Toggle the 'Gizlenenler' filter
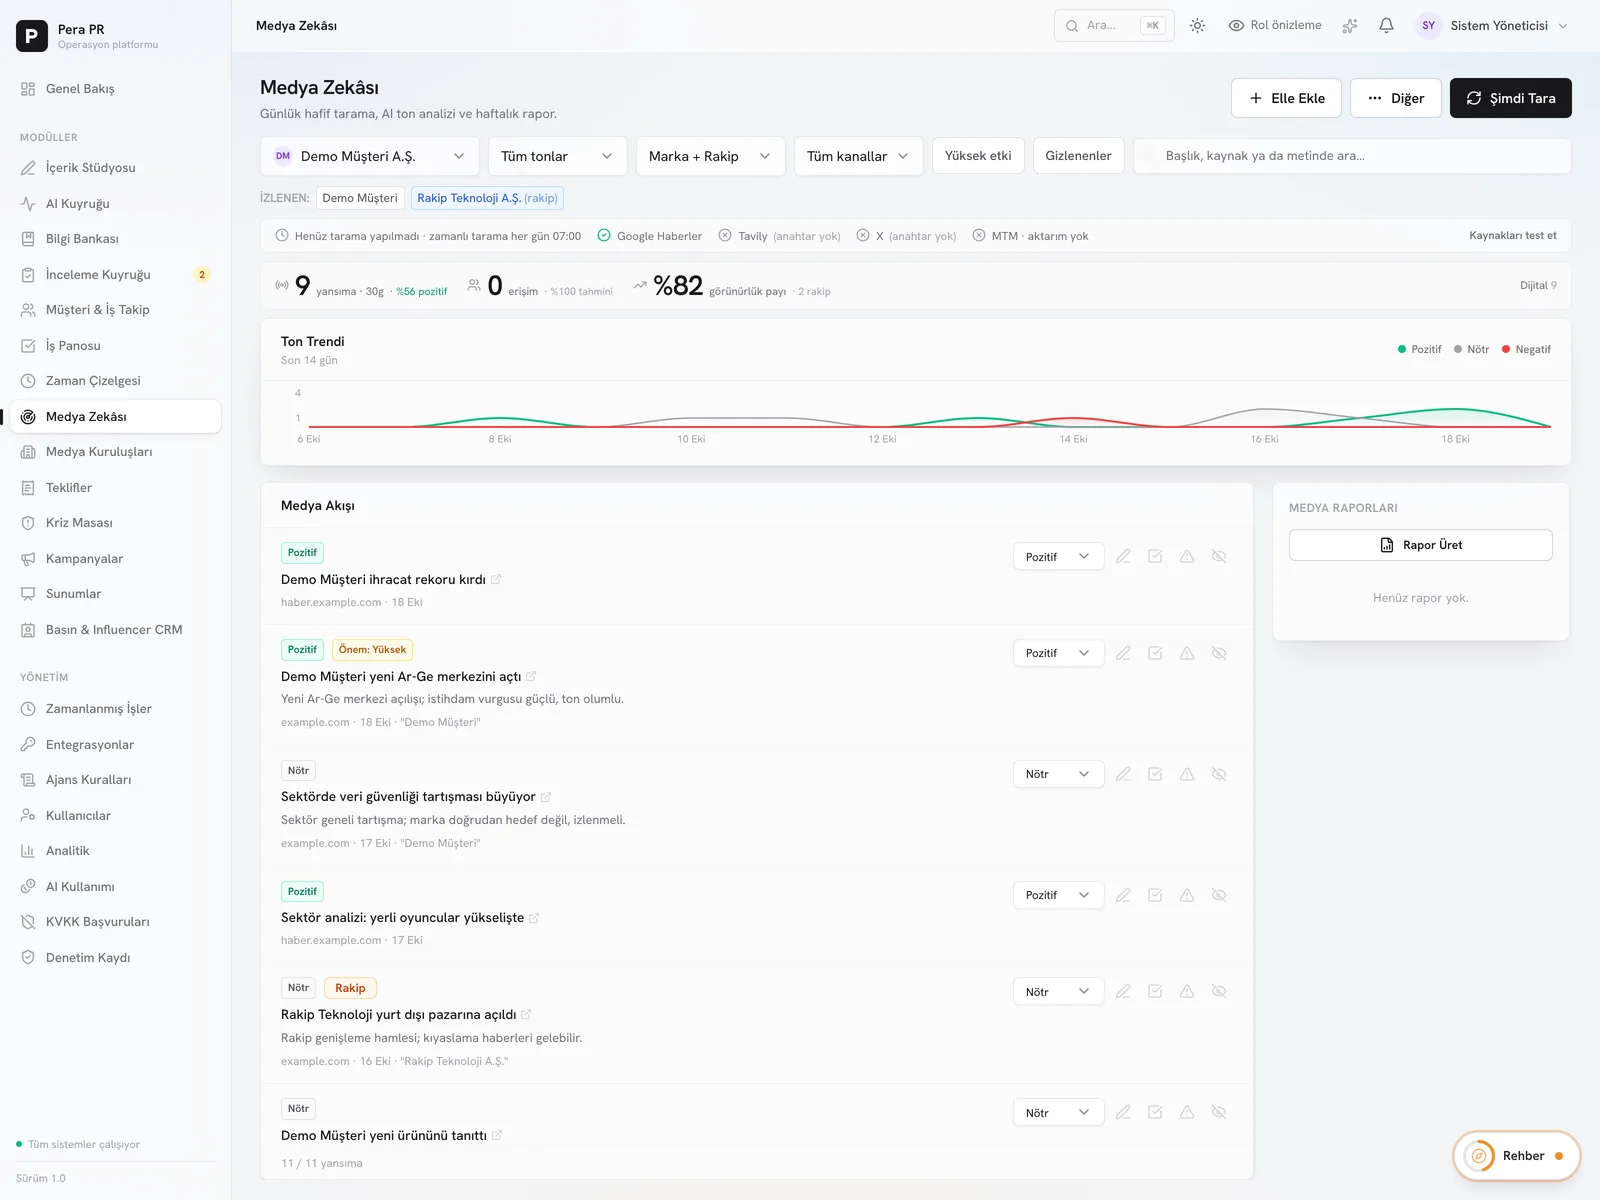Image resolution: width=1600 pixels, height=1200 pixels. [1078, 156]
